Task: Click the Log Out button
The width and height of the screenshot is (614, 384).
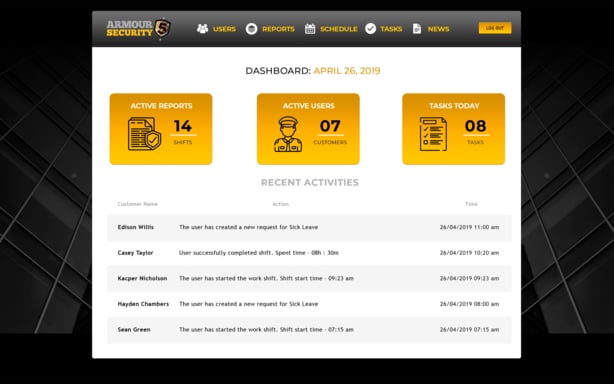Action: coord(495,28)
